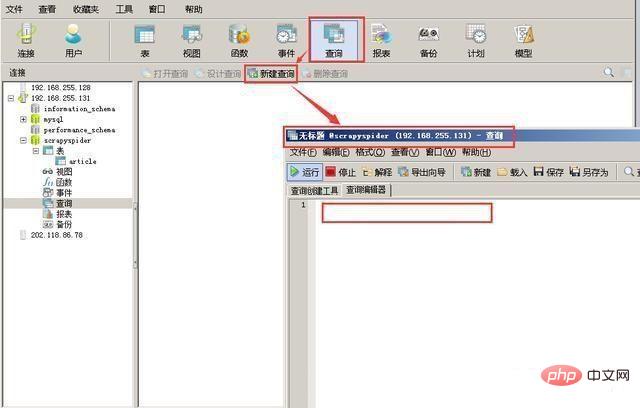Click 删除查询 (Delete Query) button

[325, 74]
